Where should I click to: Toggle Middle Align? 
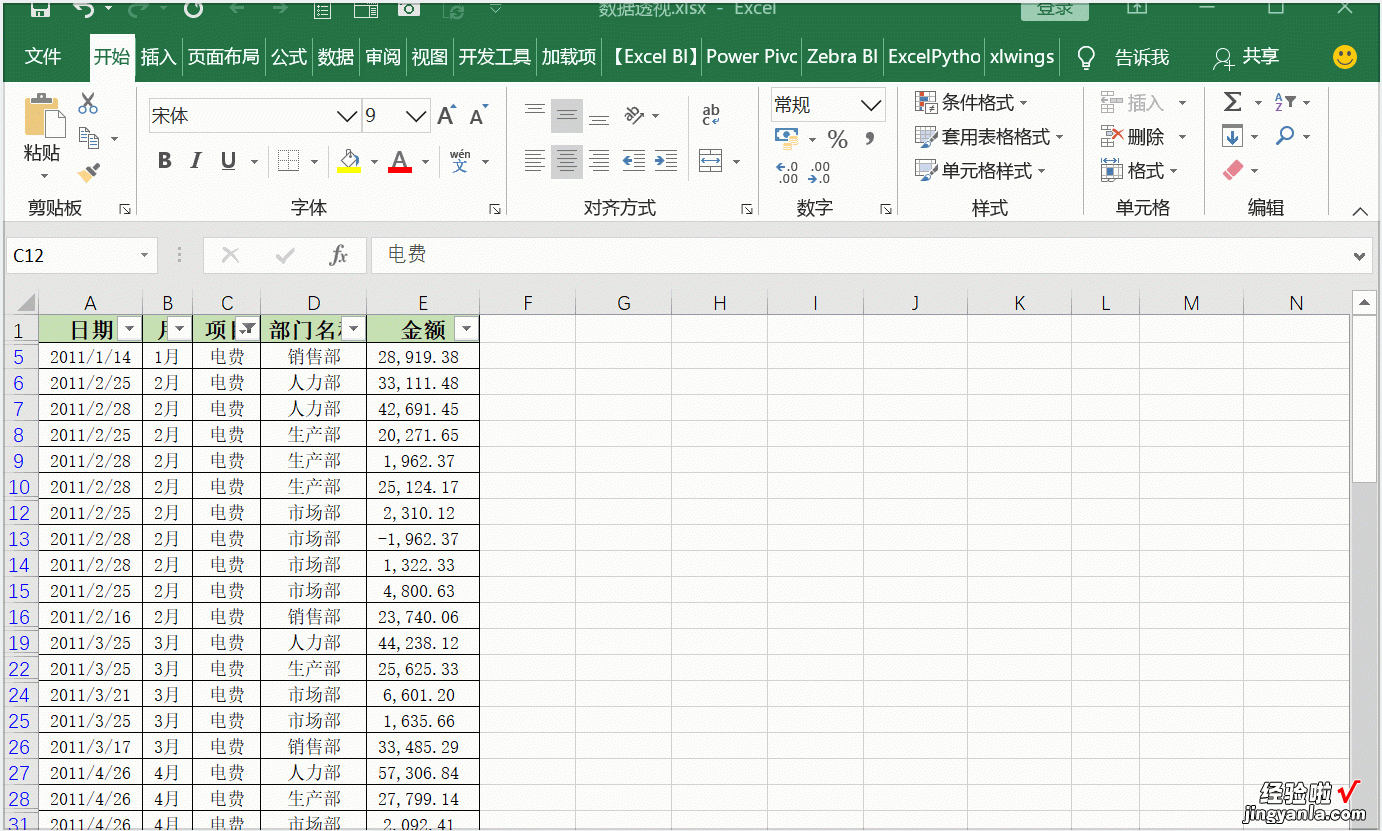pos(567,116)
